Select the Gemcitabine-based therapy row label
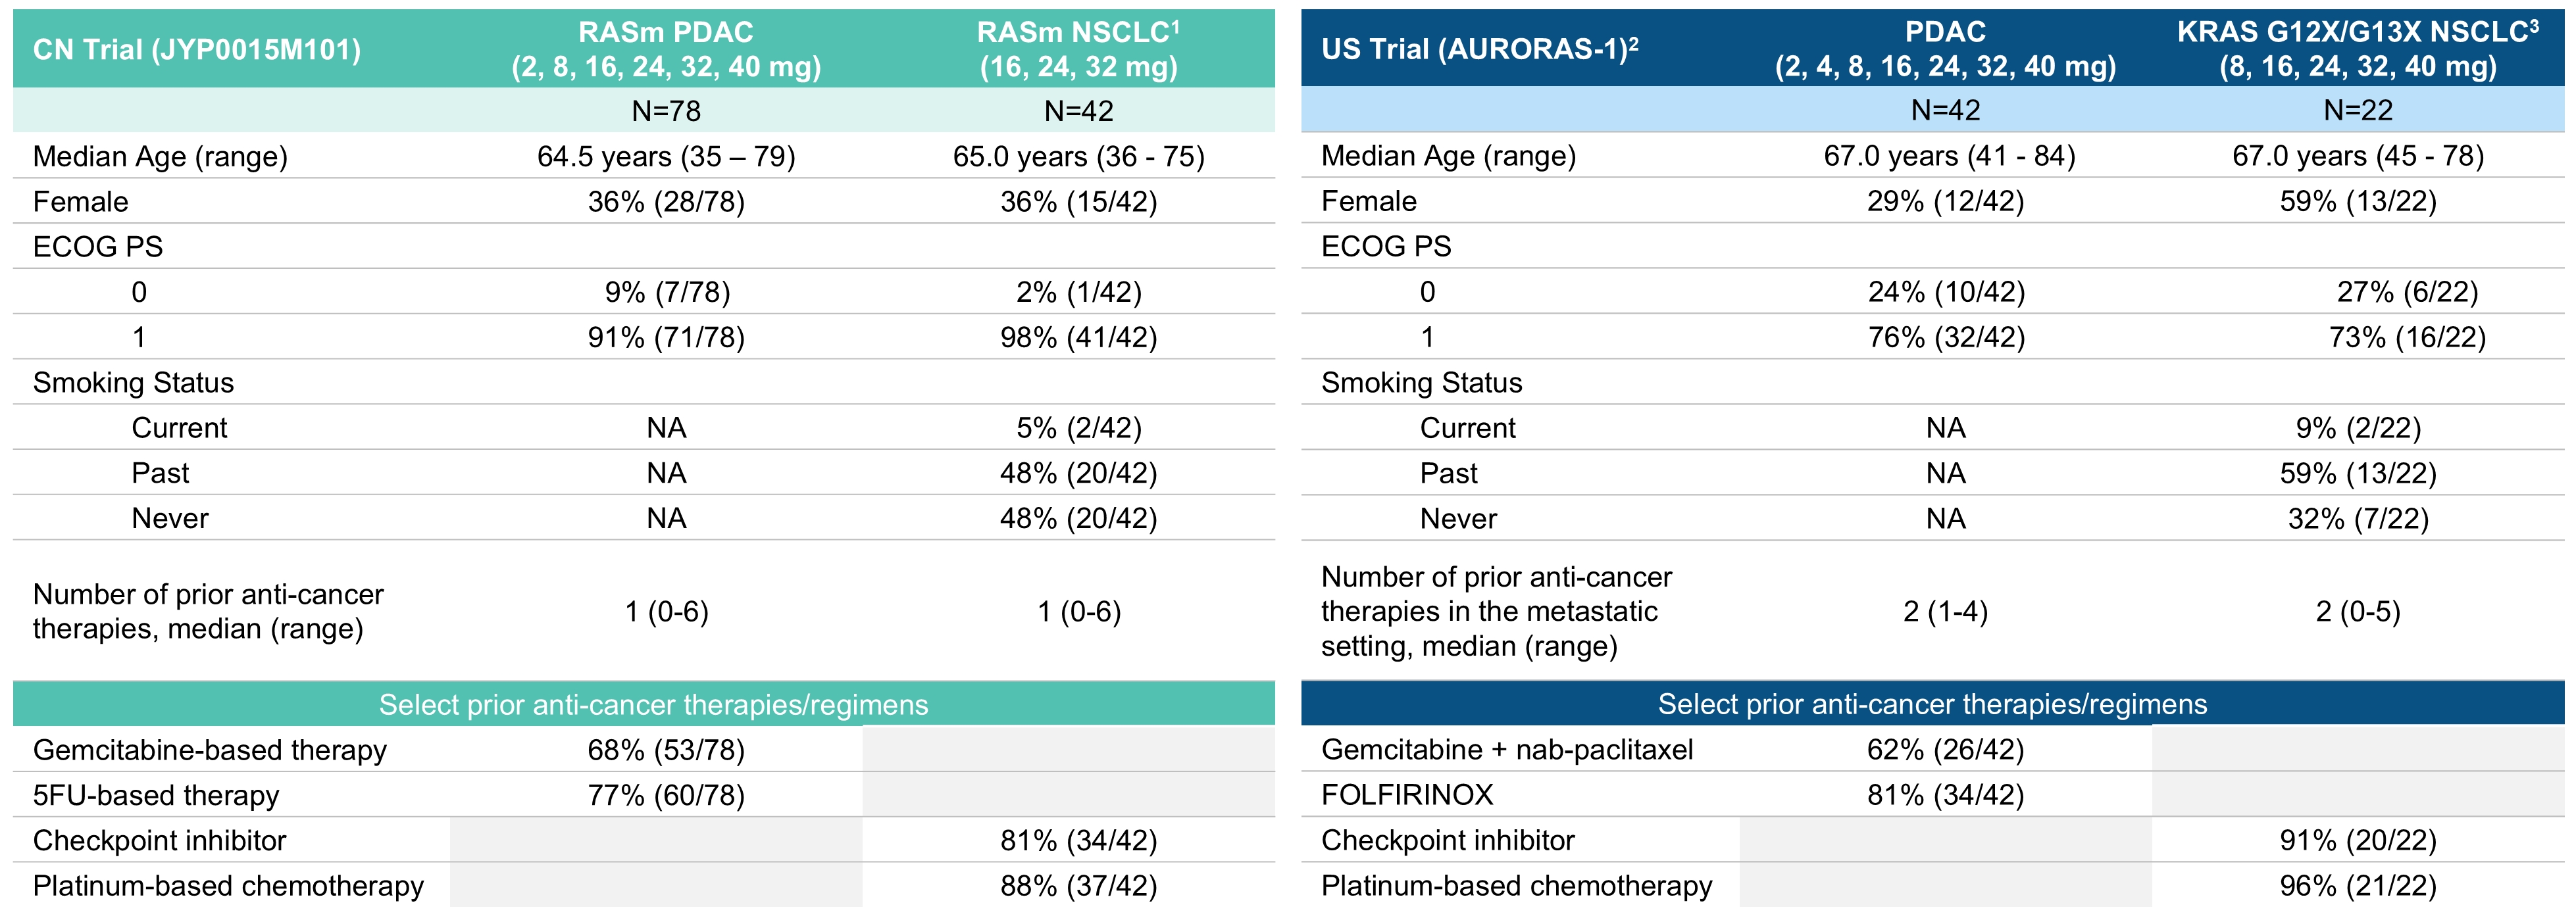The width and height of the screenshot is (2576, 922). 209,750
